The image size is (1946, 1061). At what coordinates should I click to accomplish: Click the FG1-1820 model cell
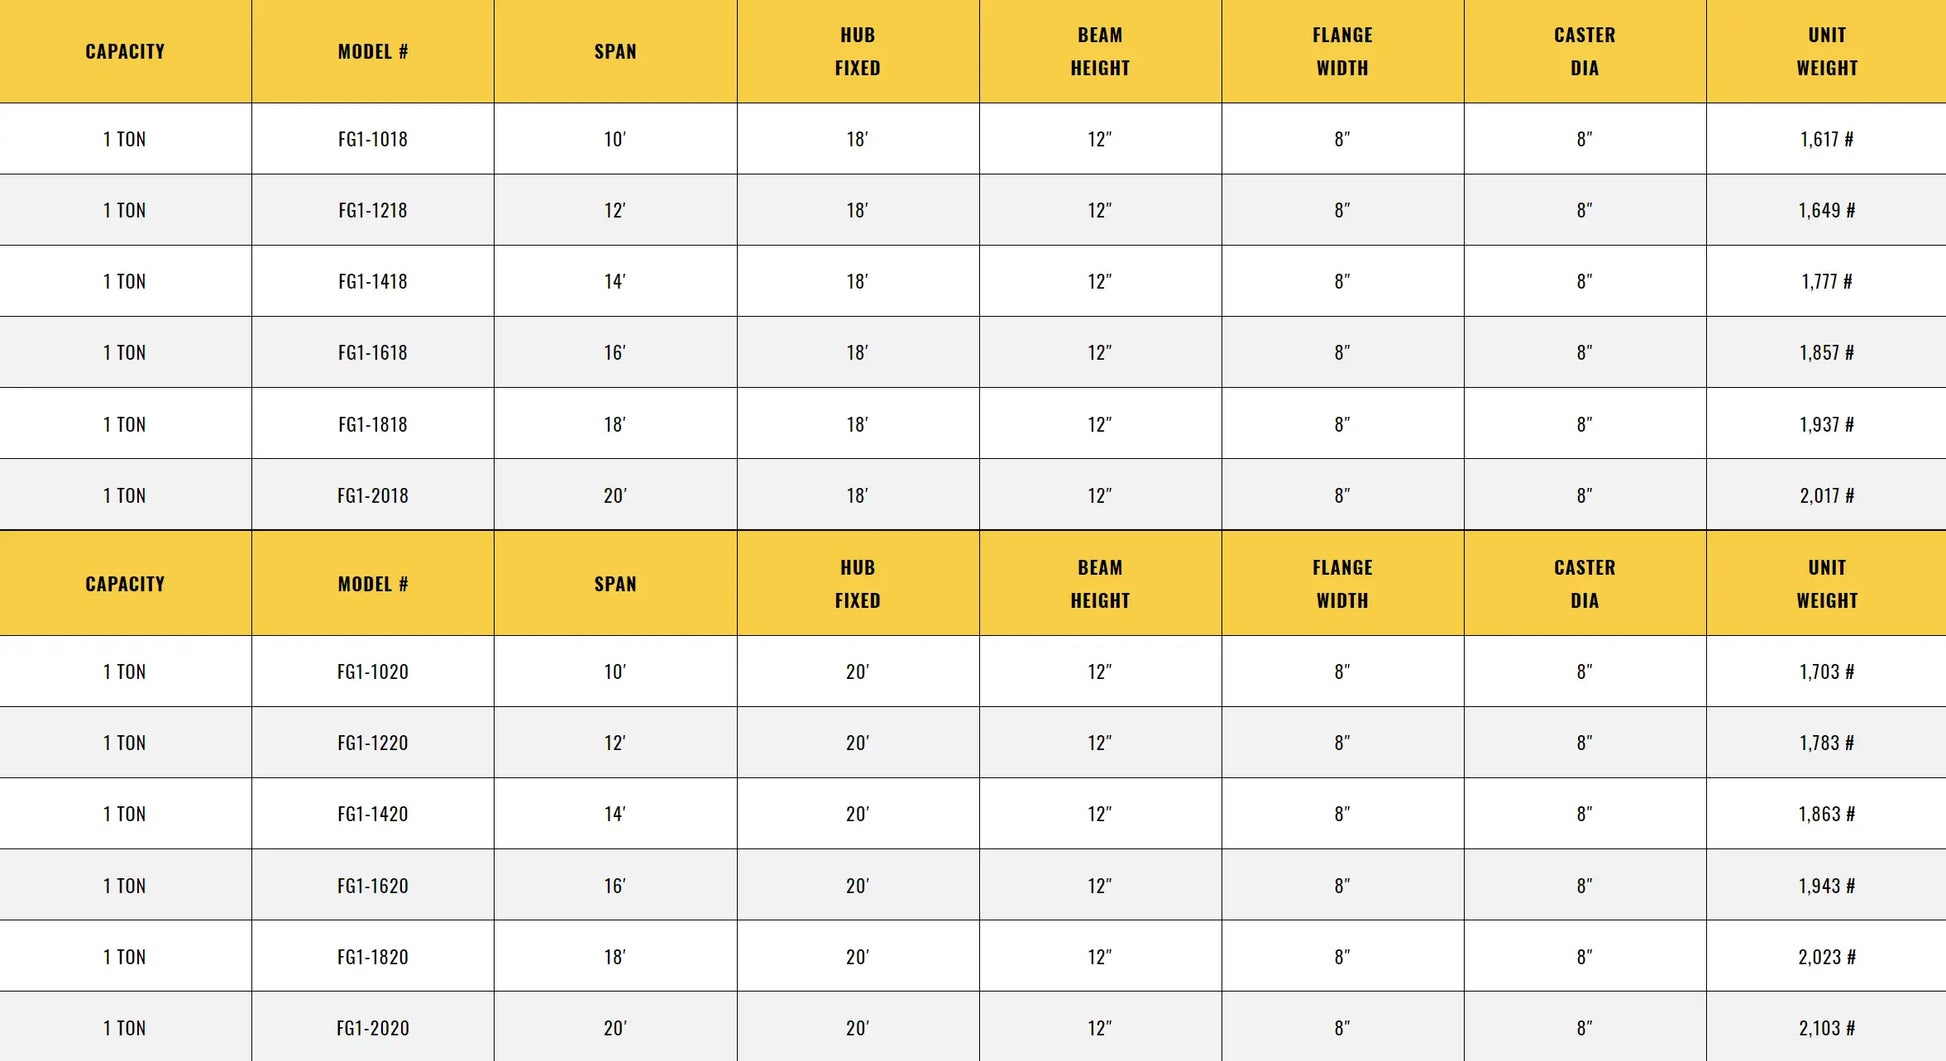click(372, 957)
